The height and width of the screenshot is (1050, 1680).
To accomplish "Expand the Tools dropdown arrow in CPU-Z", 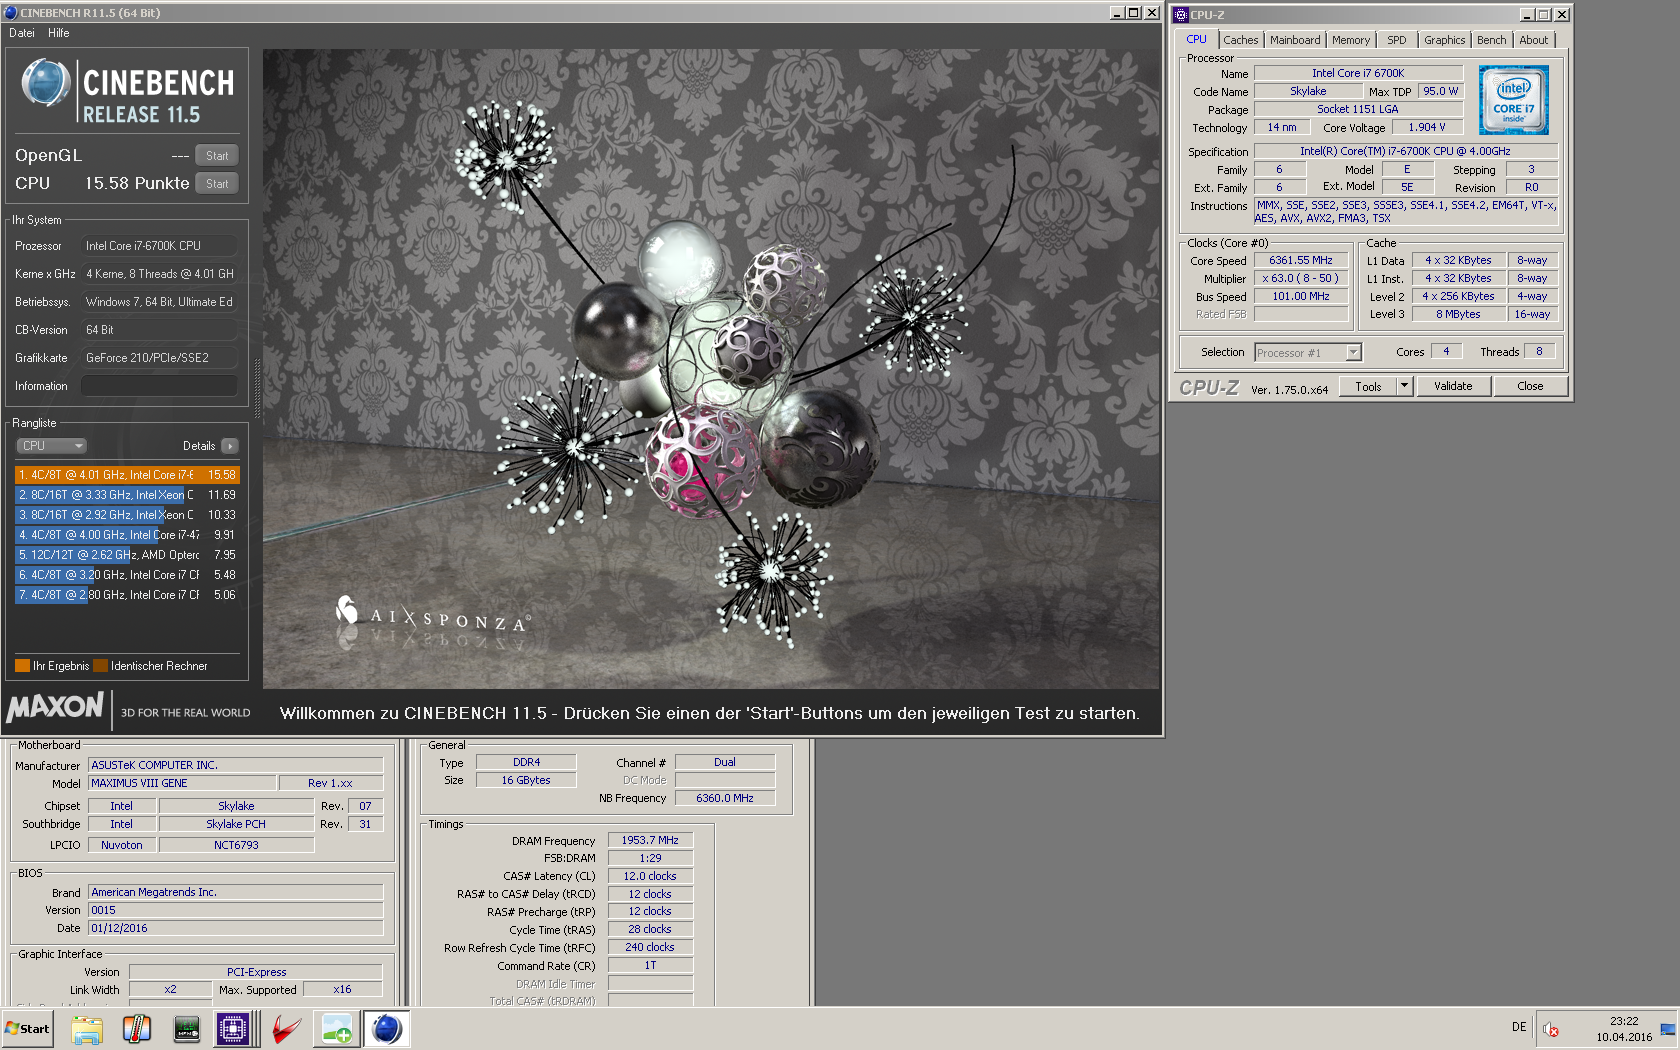I will pos(1404,387).
